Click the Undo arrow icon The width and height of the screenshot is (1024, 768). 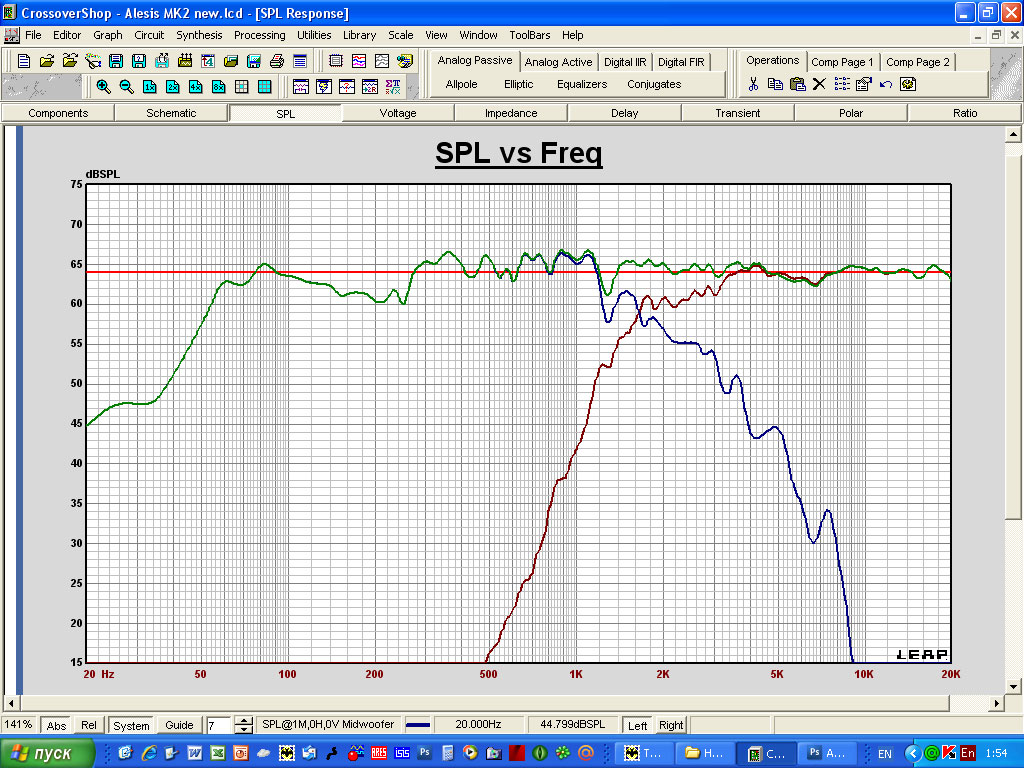886,84
